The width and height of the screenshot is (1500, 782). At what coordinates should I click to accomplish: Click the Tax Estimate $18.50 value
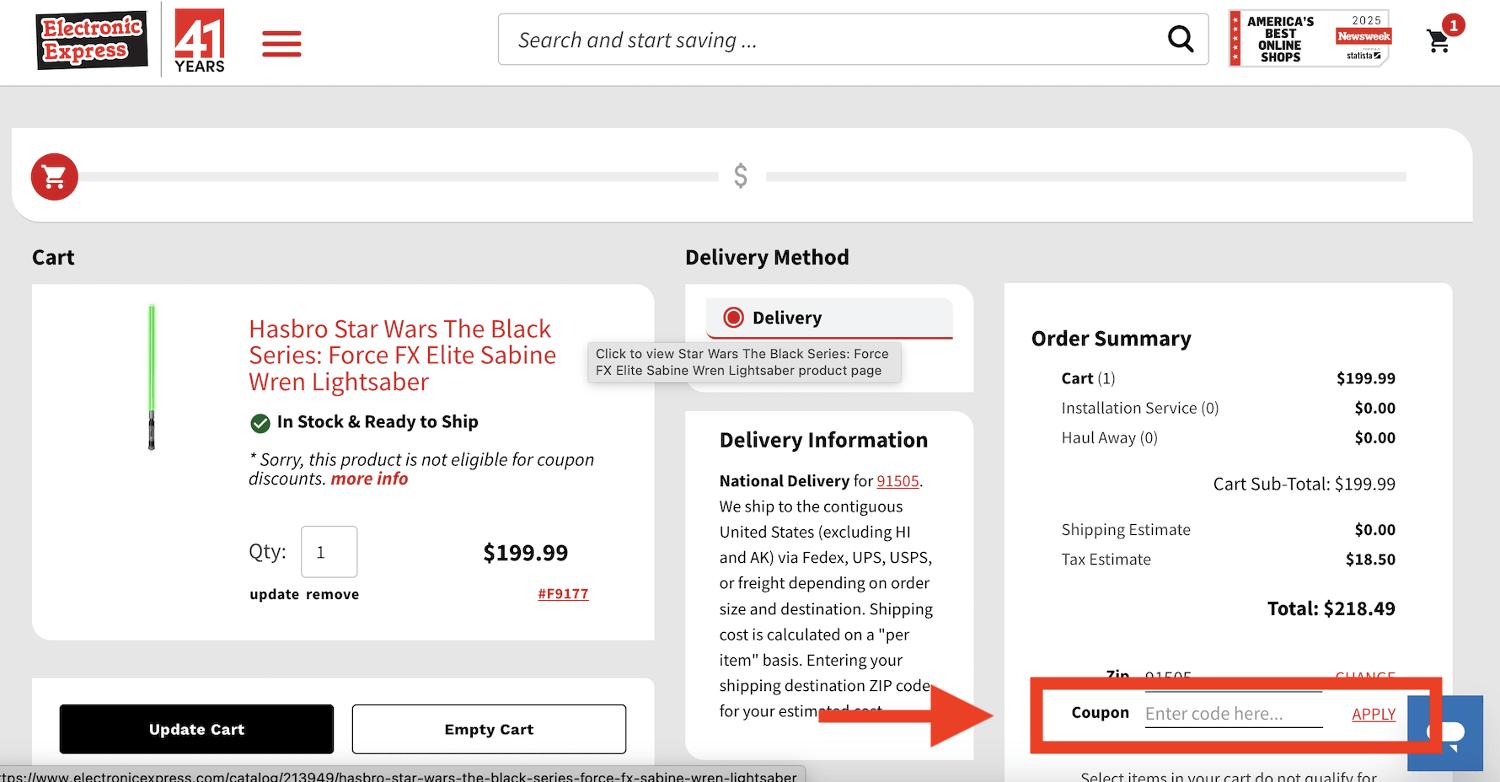pyautogui.click(x=1370, y=559)
